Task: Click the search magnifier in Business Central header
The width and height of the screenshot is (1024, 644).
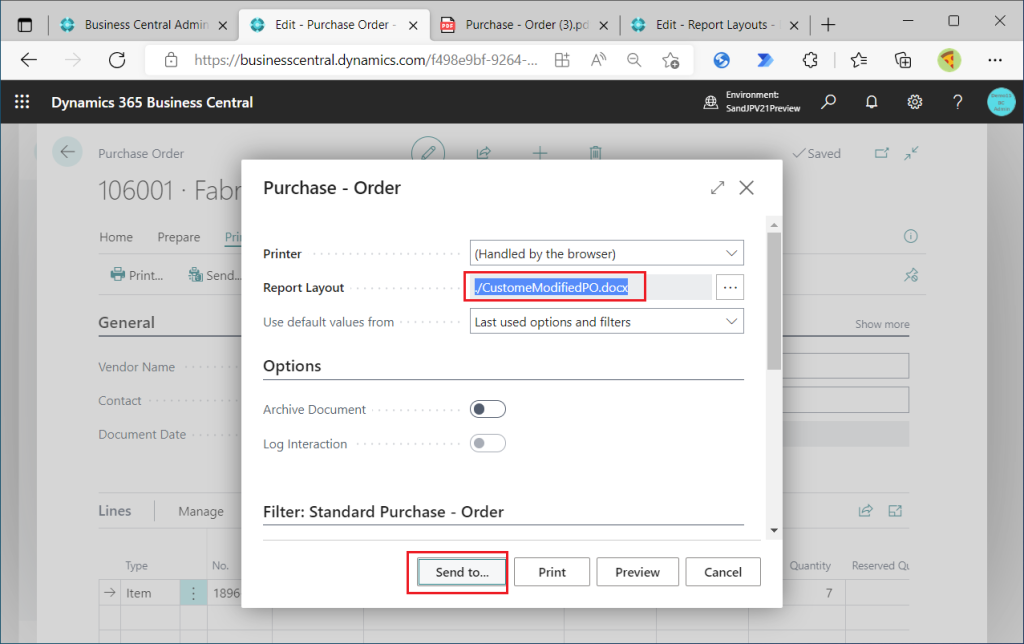Action: [828, 102]
